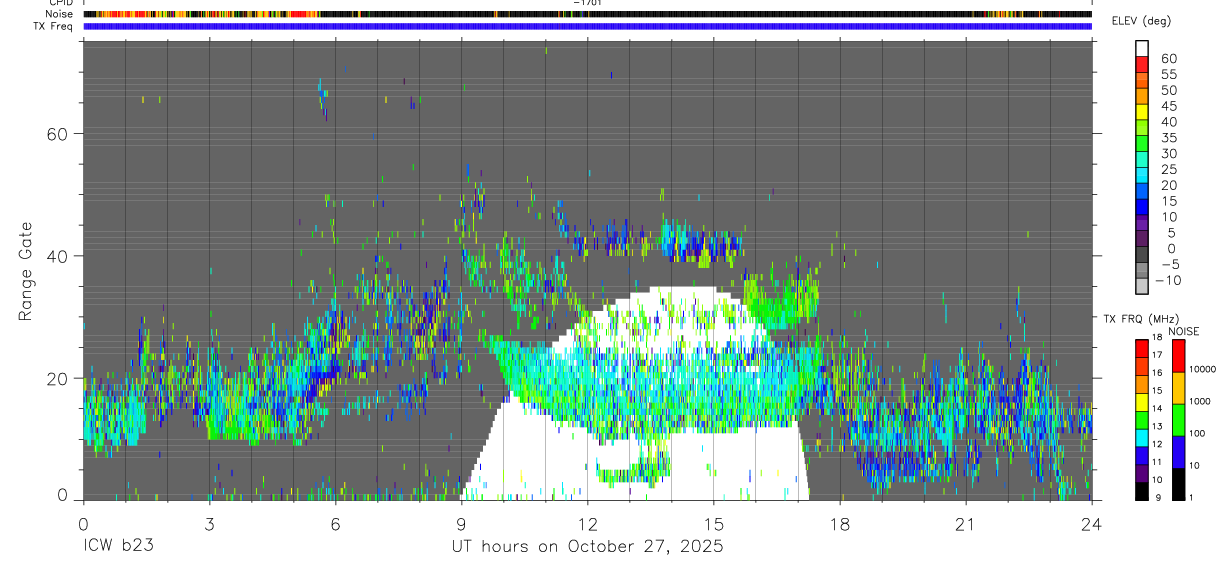Click the '100' value on NOISE colorbar
The height and width of the screenshot is (567, 1228).
(1198, 433)
